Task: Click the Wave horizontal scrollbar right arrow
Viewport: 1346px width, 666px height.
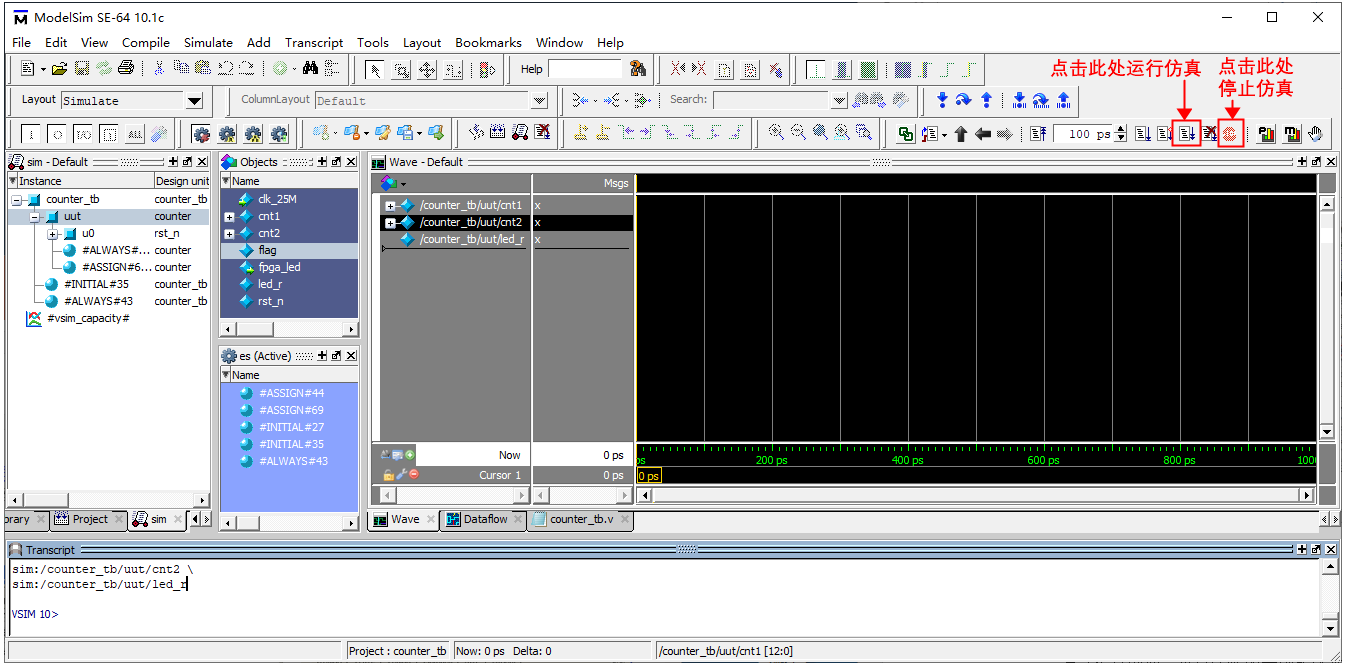Action: [x=1306, y=495]
